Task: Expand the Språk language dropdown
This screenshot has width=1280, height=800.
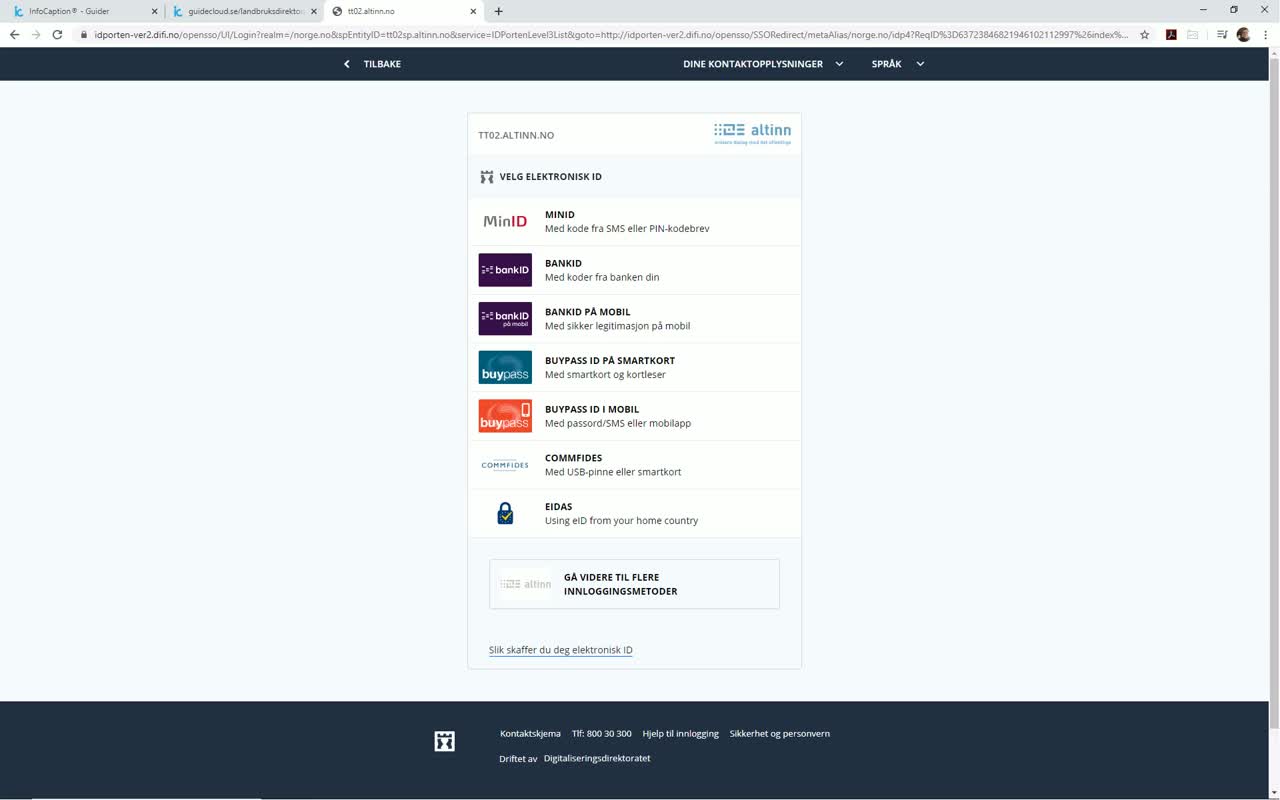Action: pyautogui.click(x=898, y=64)
